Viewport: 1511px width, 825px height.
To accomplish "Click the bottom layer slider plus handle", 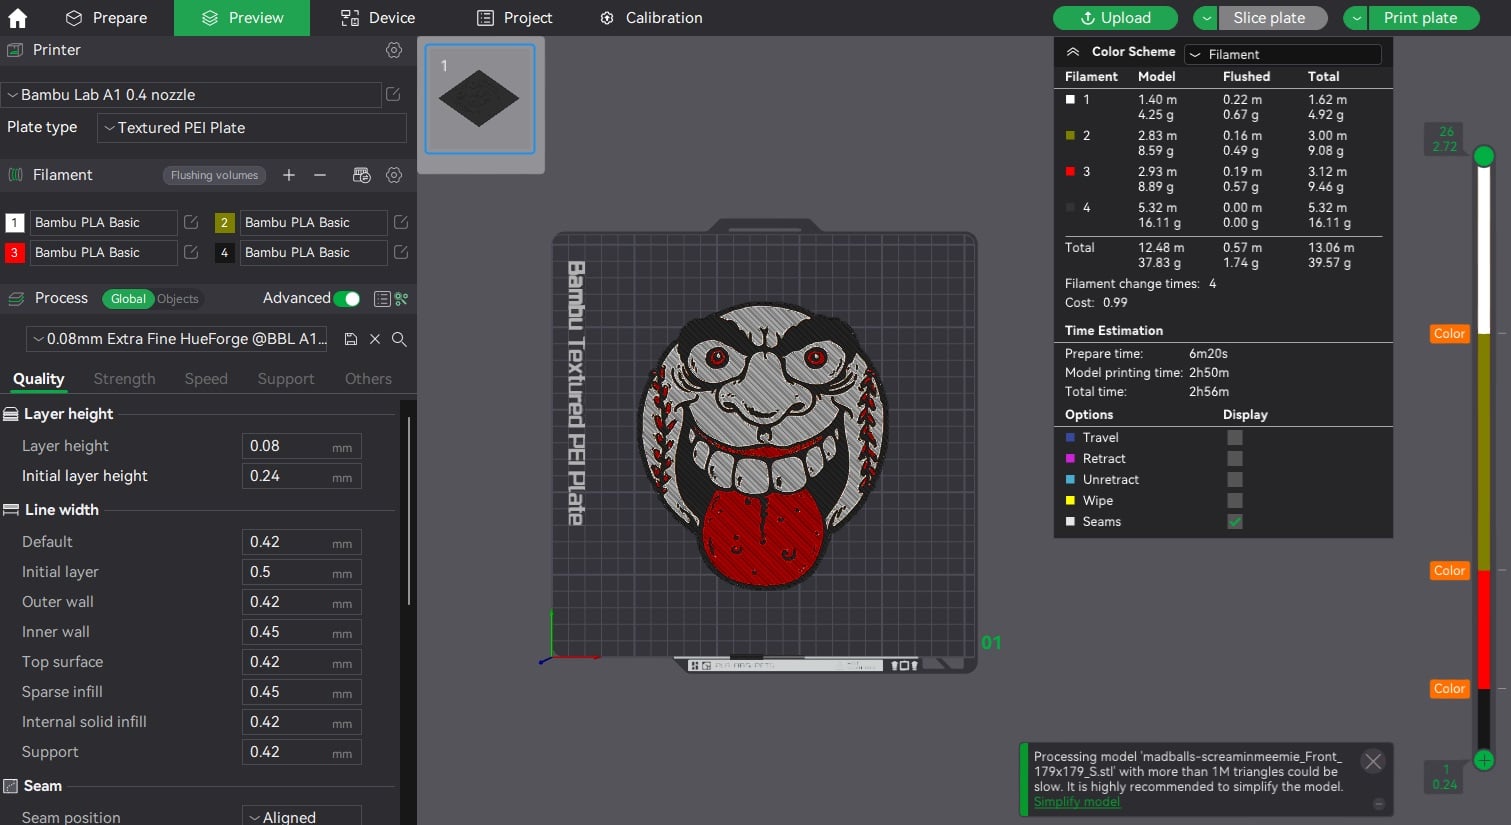I will (x=1484, y=760).
